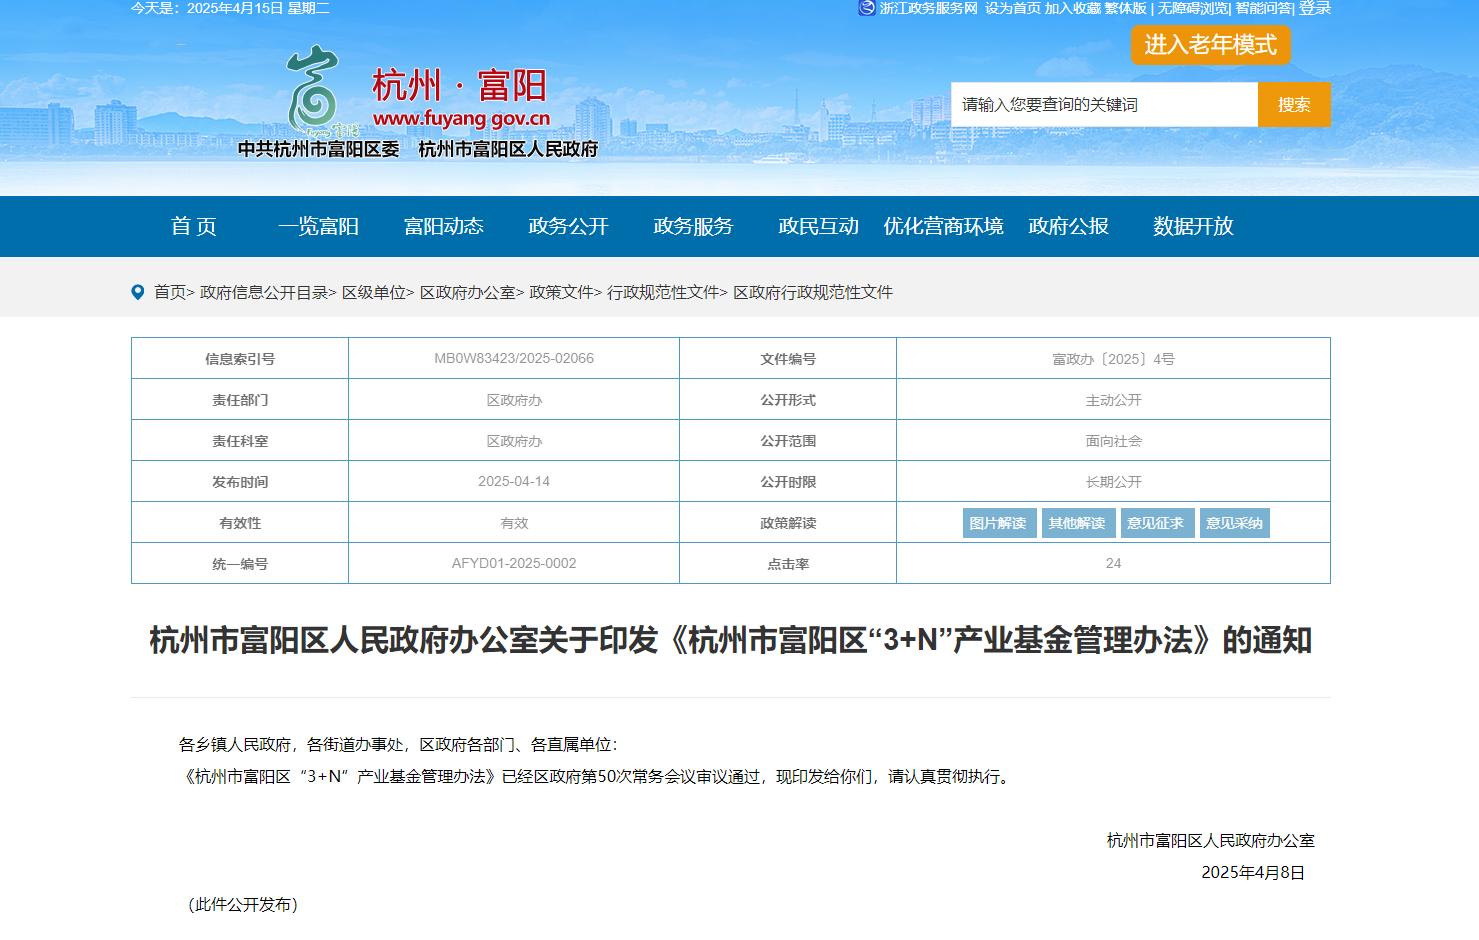Click 中共杭州市富阳区委 header text
Screen dimensions: 1479x940
click(x=318, y=149)
